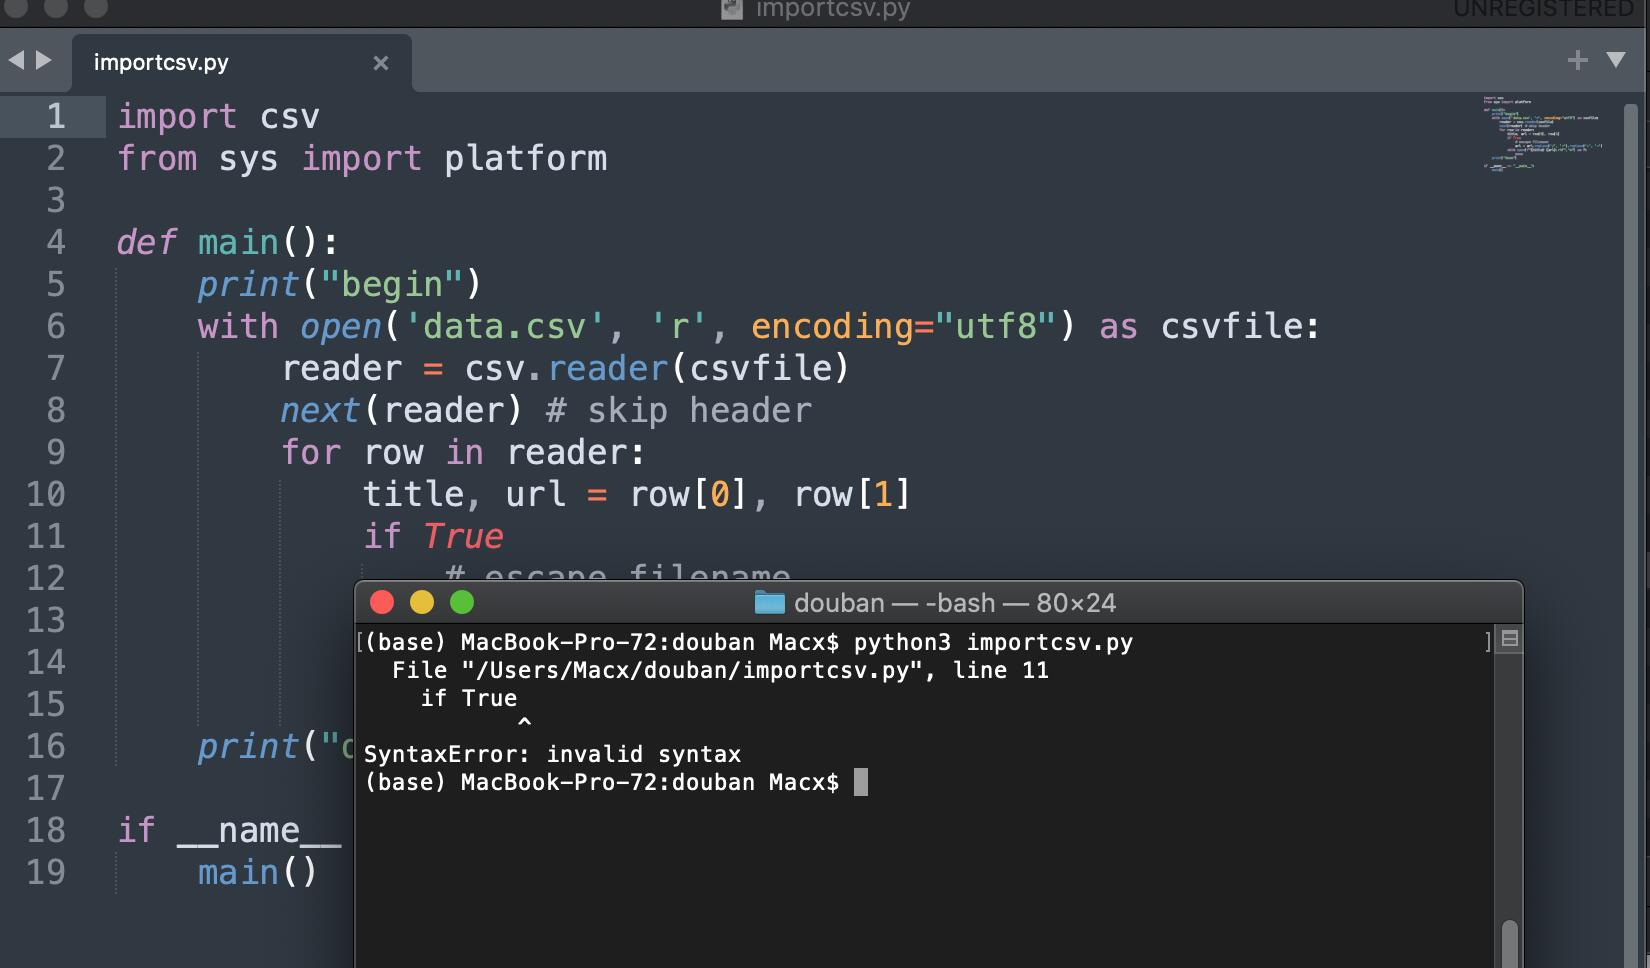Click the next tab right arrow
The image size is (1650, 968).
click(44, 60)
